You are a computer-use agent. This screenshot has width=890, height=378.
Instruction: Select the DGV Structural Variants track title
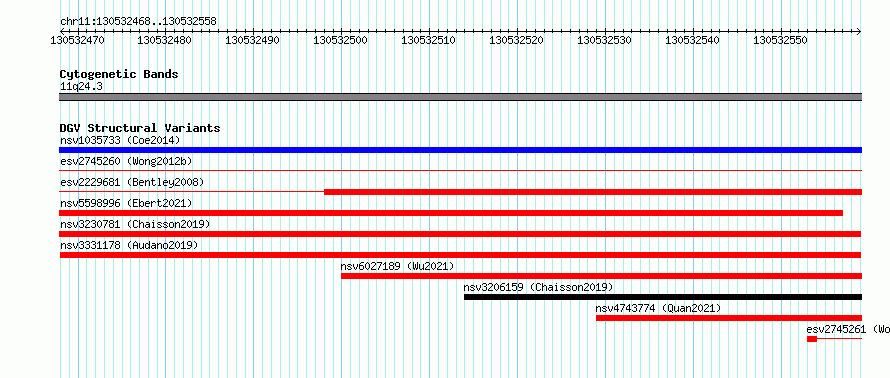click(x=140, y=128)
